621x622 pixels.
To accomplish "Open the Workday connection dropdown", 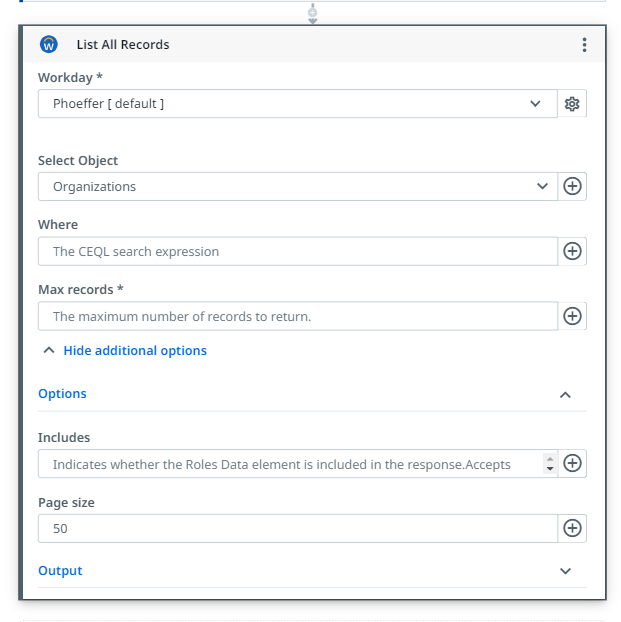I will click(x=297, y=104).
